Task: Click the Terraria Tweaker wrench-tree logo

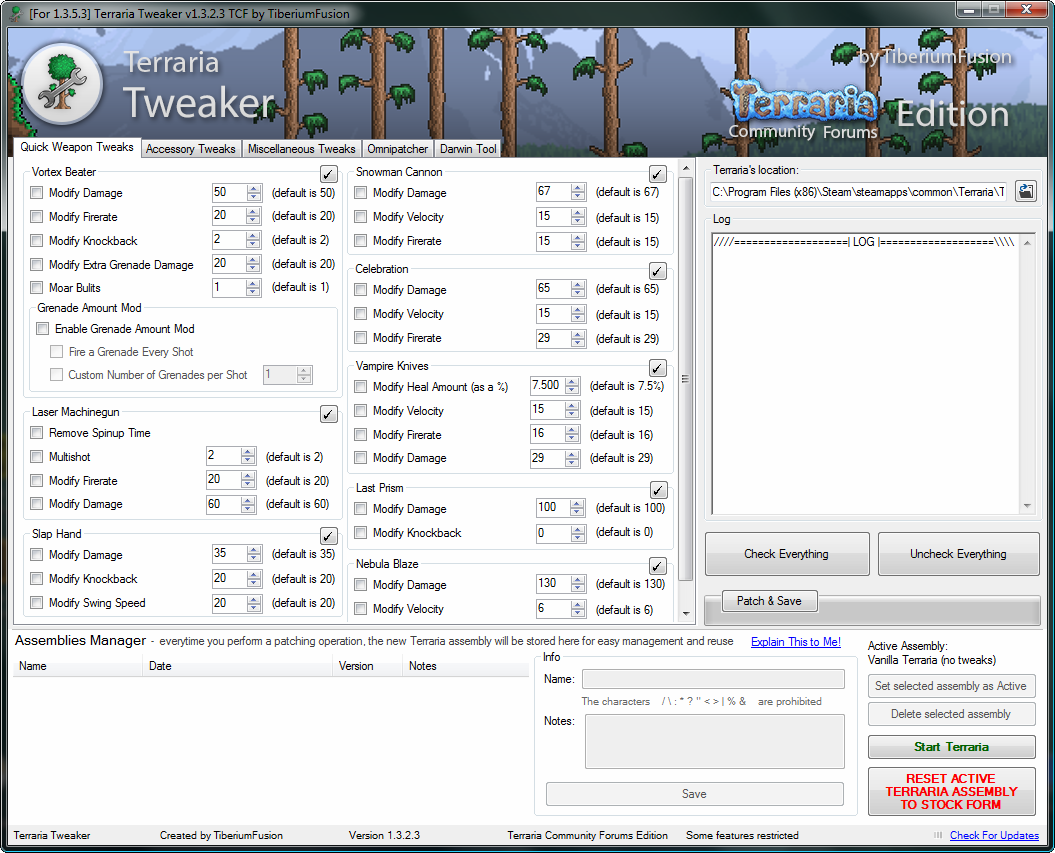Action: coord(62,84)
